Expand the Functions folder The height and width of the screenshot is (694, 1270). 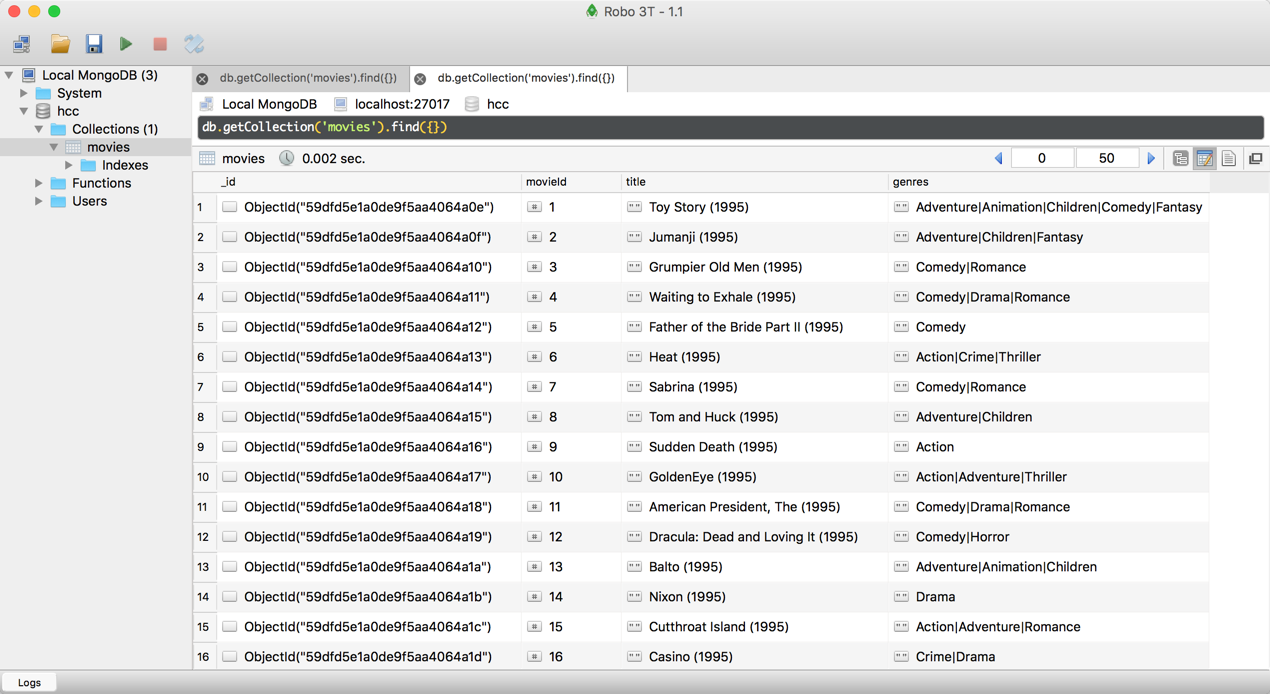39,183
